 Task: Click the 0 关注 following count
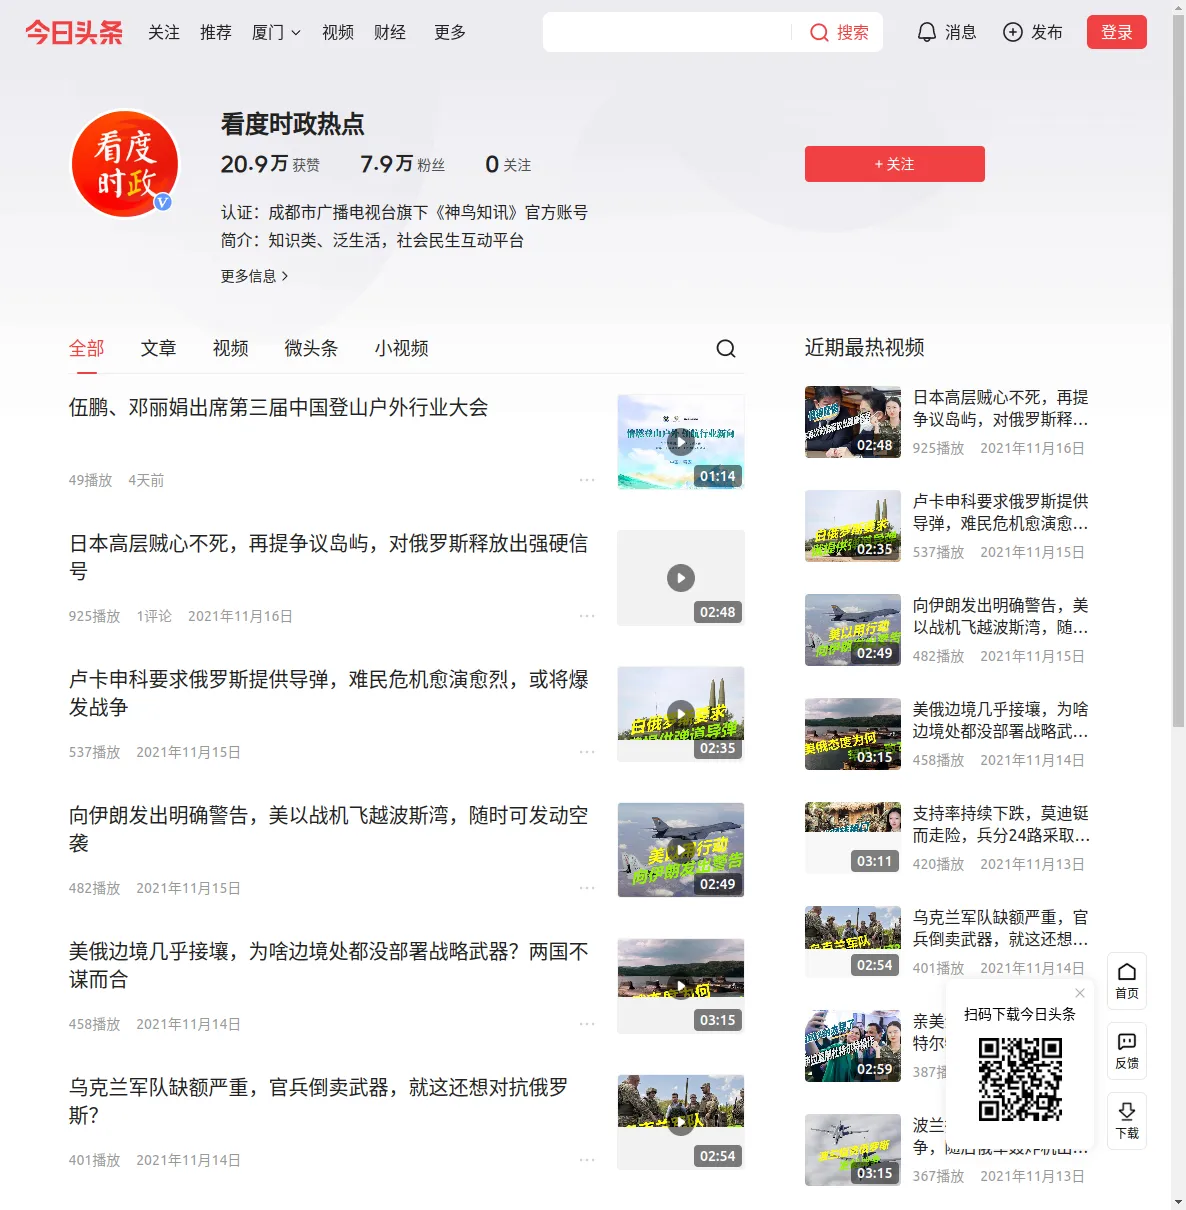508,164
